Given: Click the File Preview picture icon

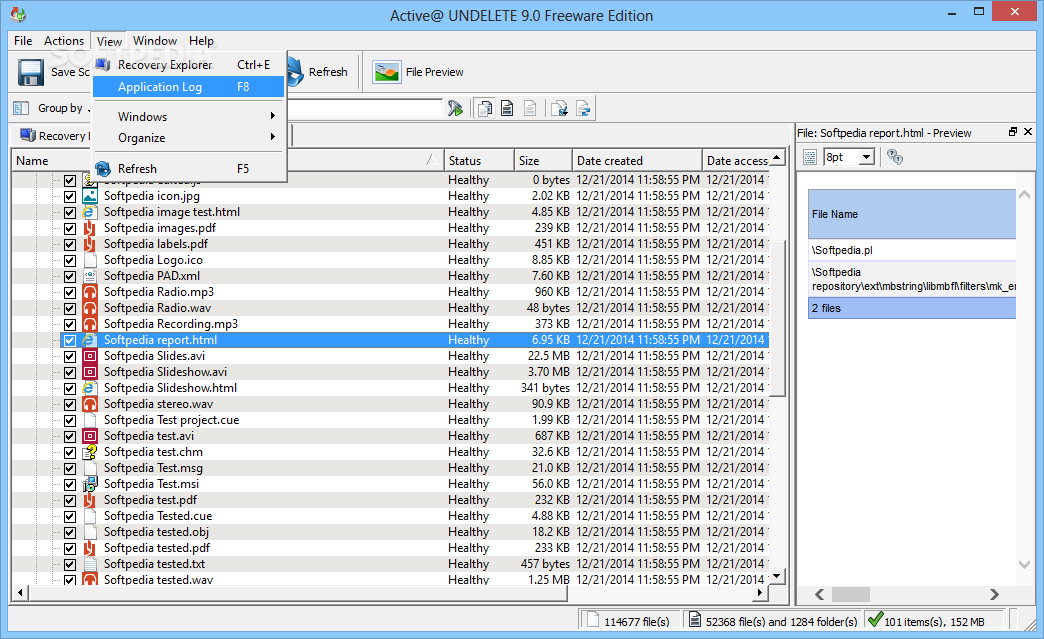Looking at the screenshot, I should [387, 72].
